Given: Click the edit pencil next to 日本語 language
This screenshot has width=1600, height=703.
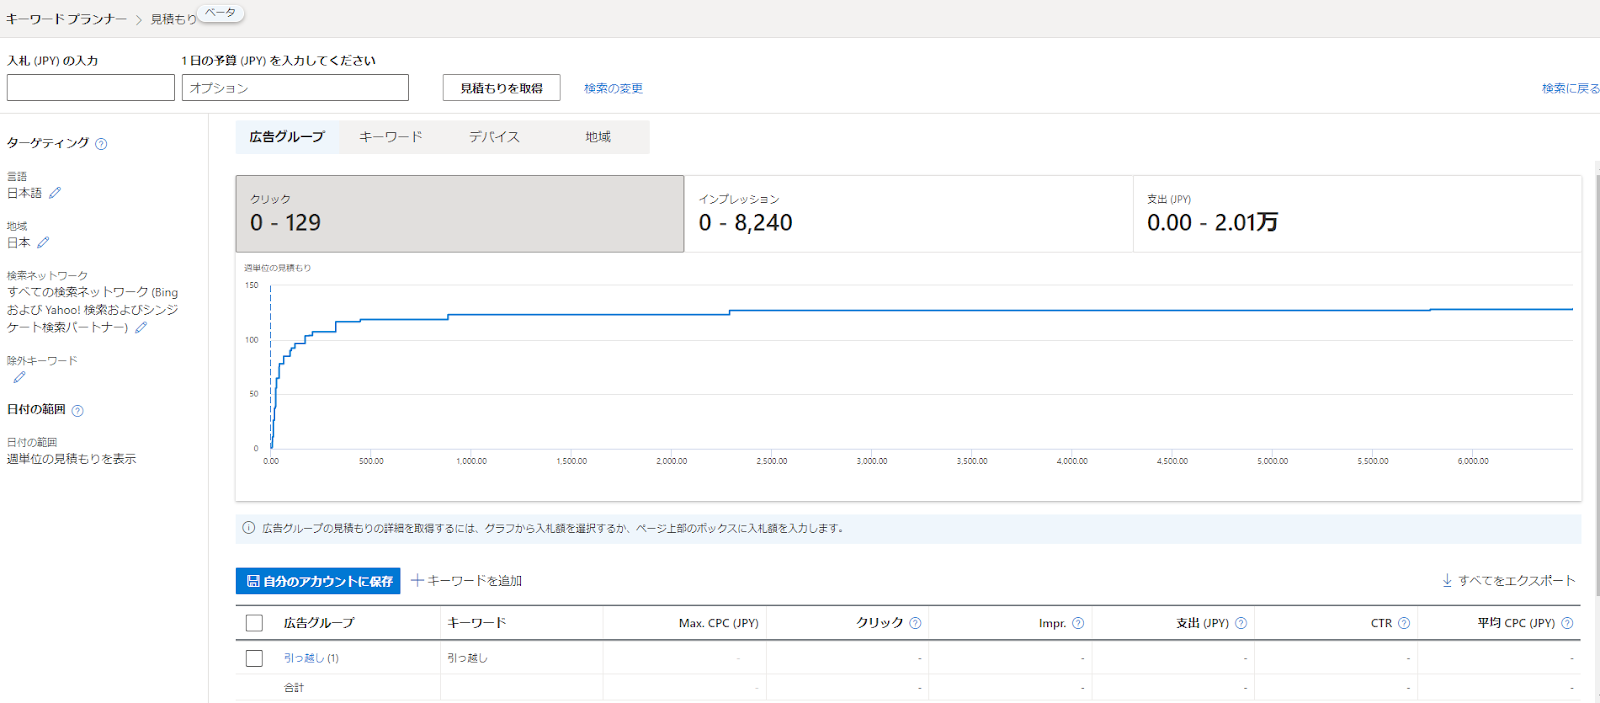Looking at the screenshot, I should click(x=55, y=193).
